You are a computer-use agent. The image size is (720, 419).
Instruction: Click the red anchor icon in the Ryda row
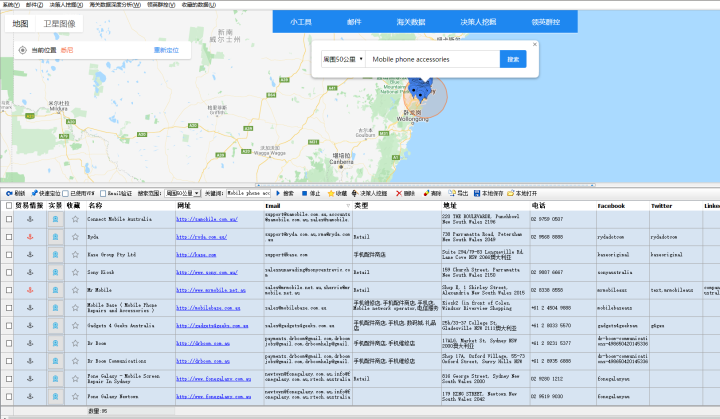(30, 237)
